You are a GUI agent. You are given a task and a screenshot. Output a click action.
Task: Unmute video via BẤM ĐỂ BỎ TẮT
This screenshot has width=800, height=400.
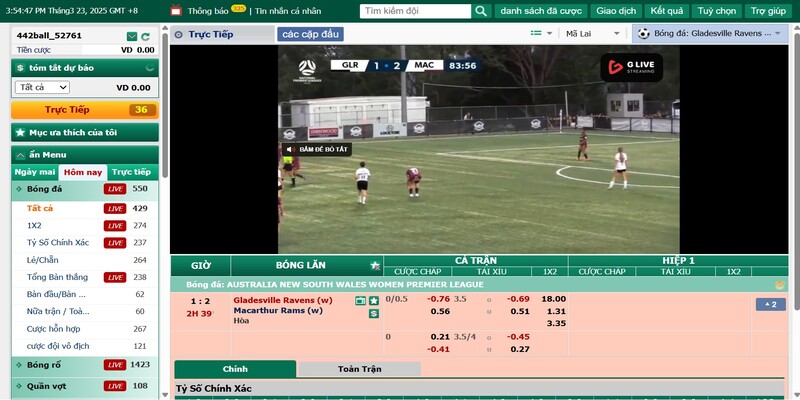[317, 149]
